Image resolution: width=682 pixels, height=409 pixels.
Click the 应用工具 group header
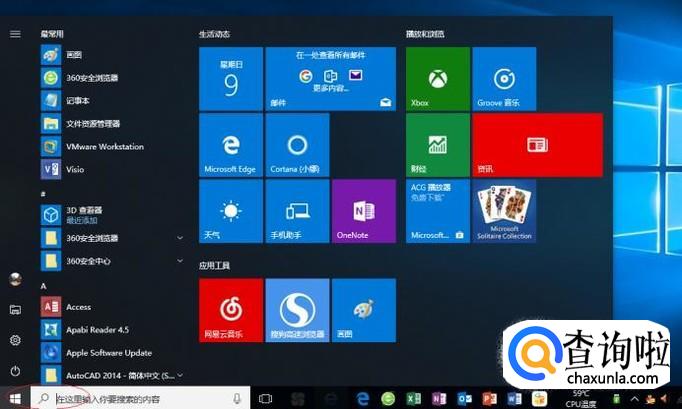point(214,265)
